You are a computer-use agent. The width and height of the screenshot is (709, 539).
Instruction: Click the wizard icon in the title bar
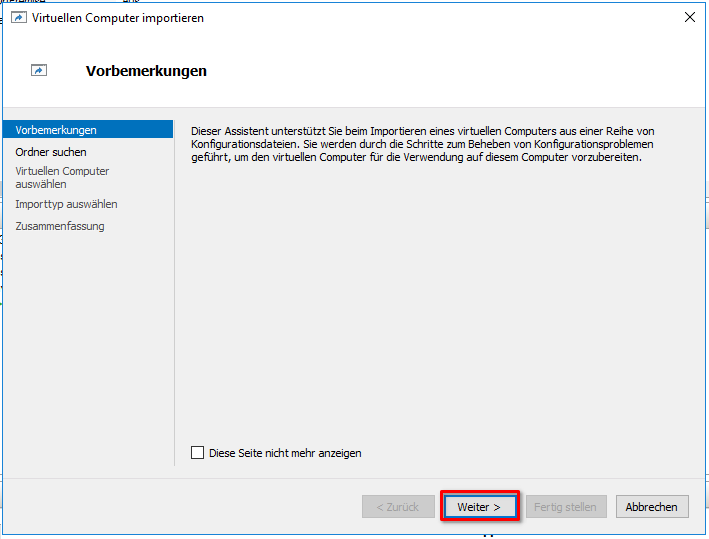pos(18,18)
